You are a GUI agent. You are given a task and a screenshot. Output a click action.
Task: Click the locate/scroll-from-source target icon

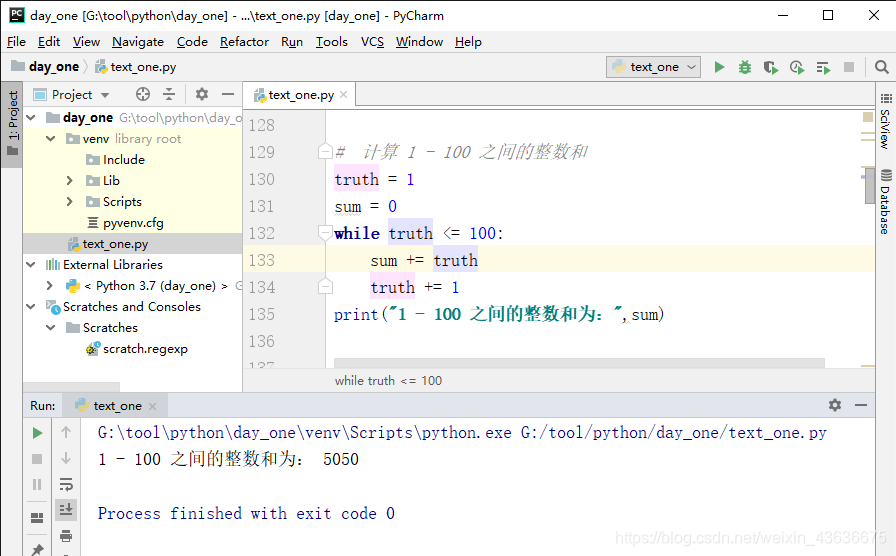pos(143,94)
